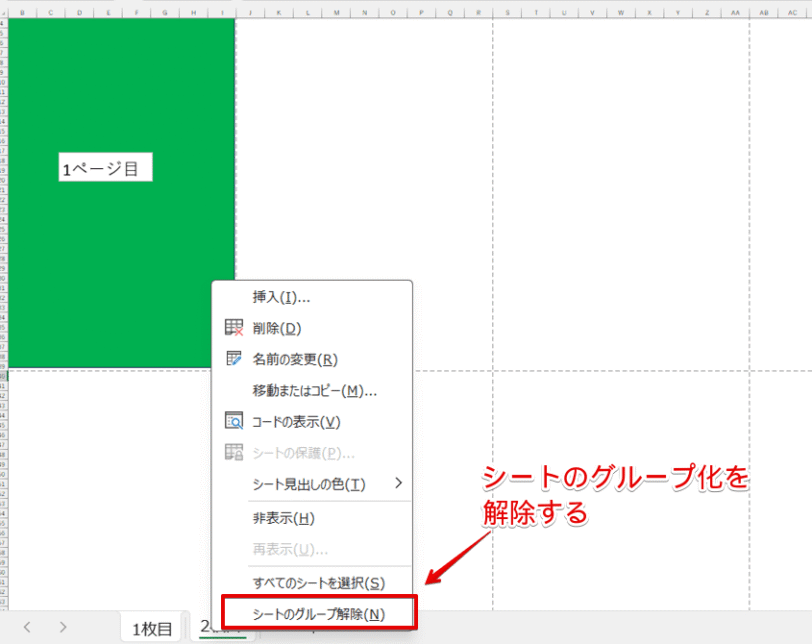This screenshot has height=644, width=812.
Task: Switch to the 1枚目 sheet tab
Action: click(x=150, y=628)
